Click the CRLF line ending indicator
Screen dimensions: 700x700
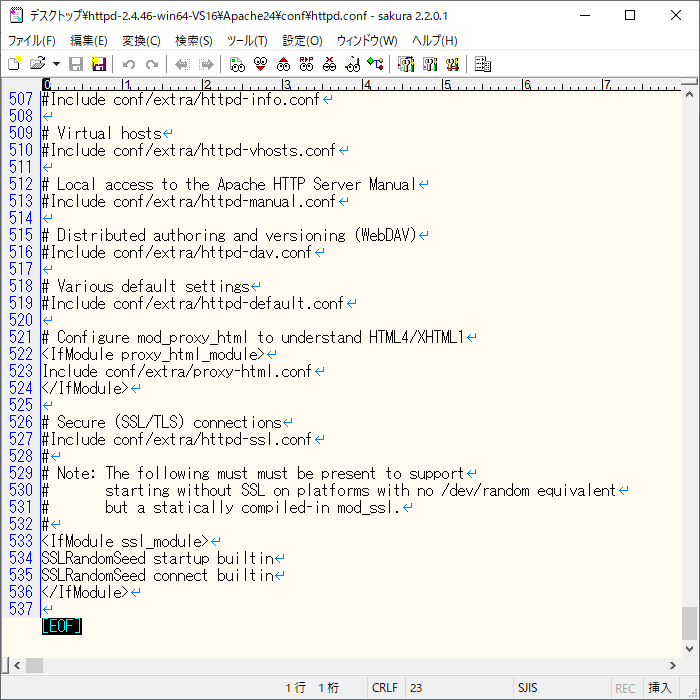point(384,688)
